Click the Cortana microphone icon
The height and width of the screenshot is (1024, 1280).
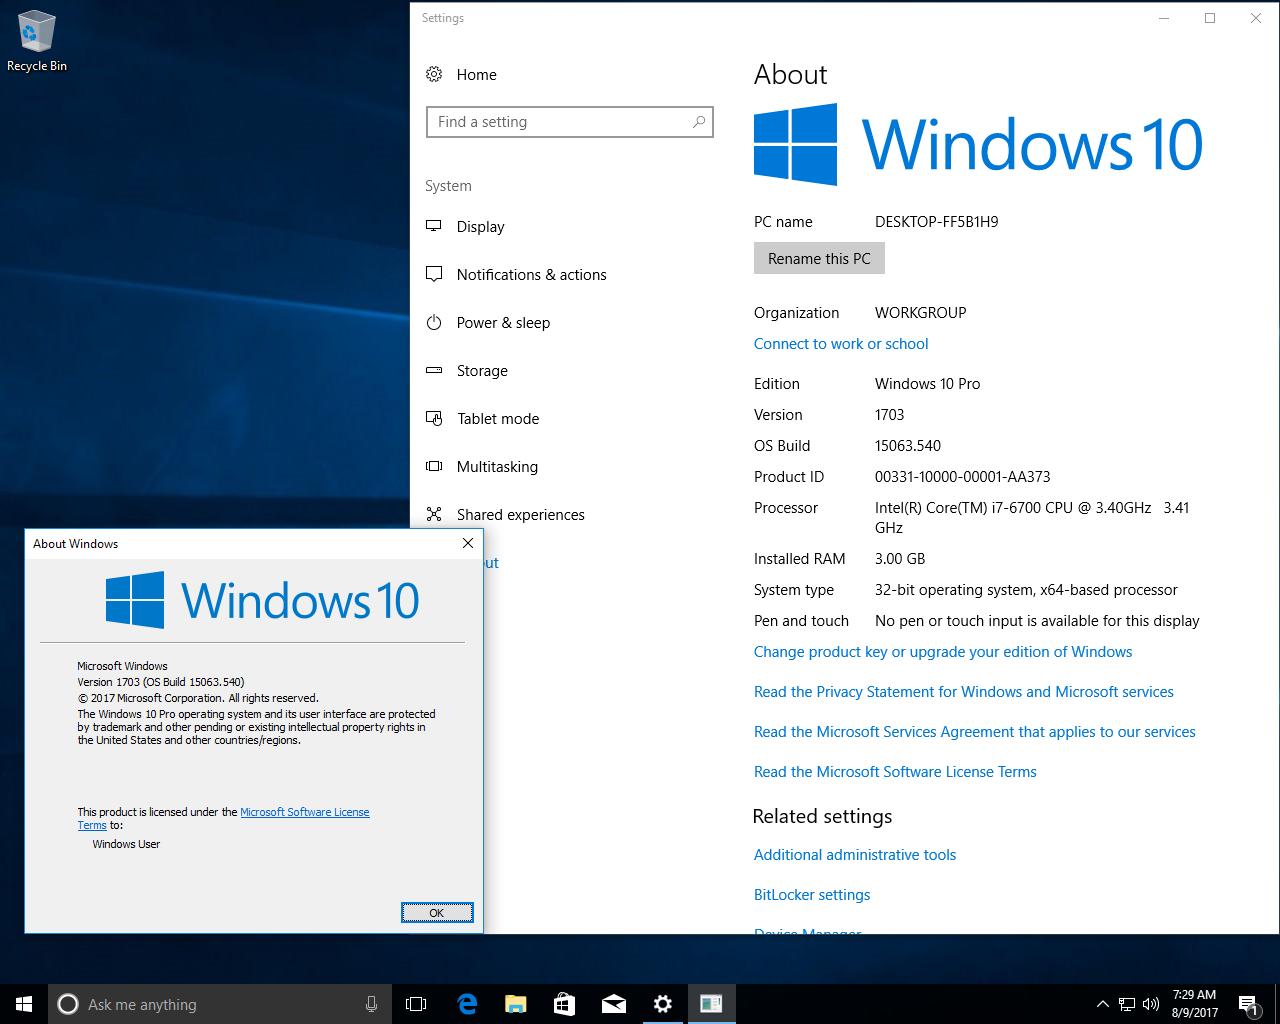click(372, 1004)
